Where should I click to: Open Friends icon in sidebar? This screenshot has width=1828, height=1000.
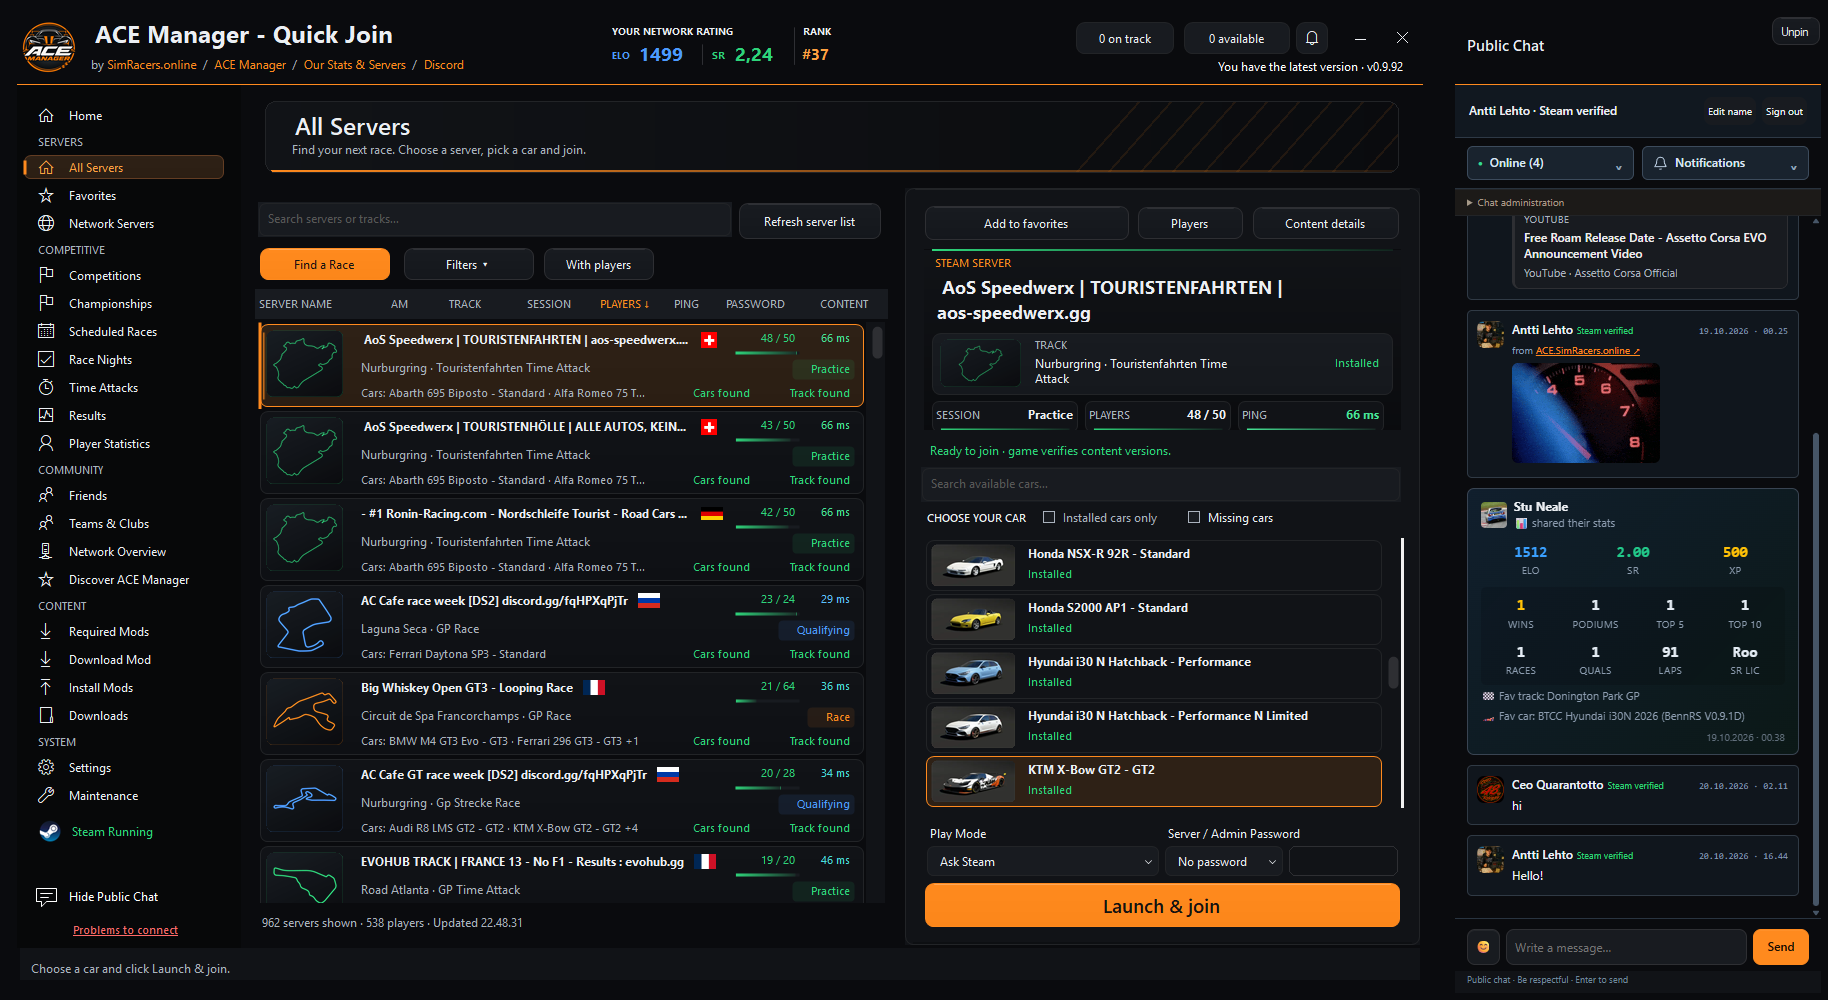tap(46, 495)
